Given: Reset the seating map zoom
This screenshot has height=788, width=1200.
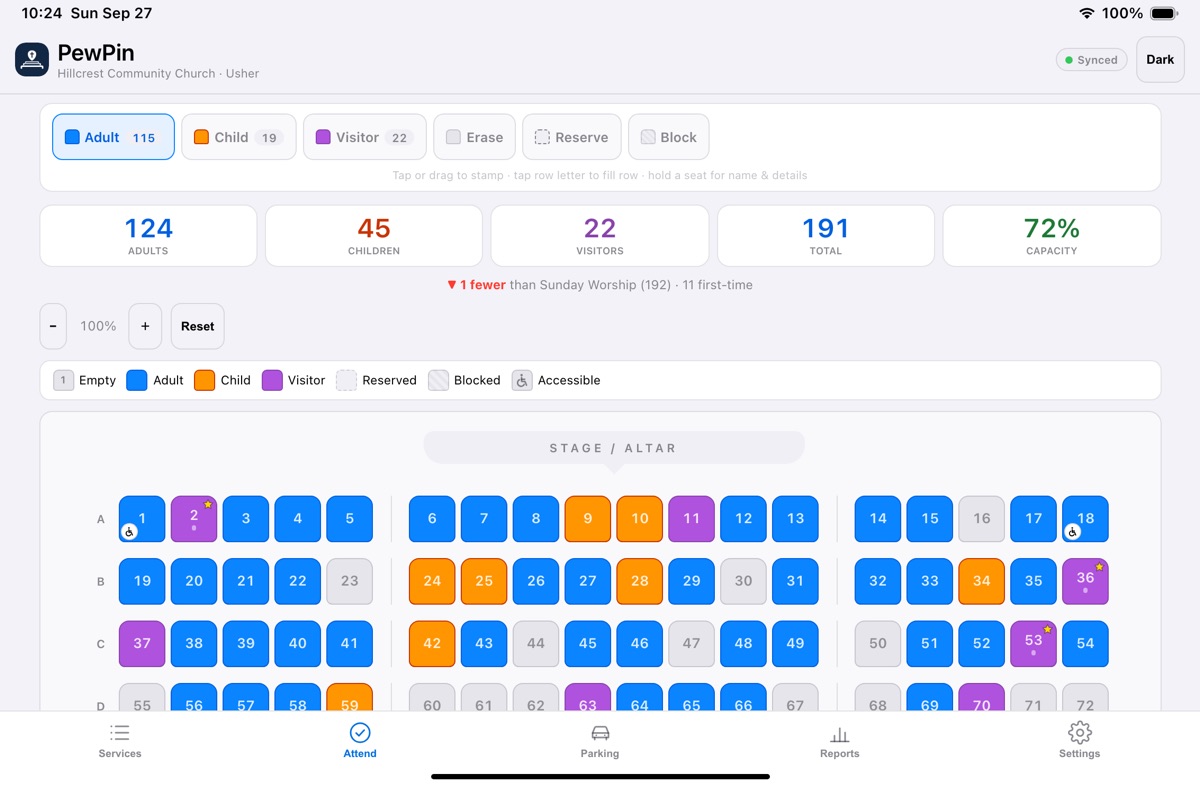Looking at the screenshot, I should pos(198,326).
